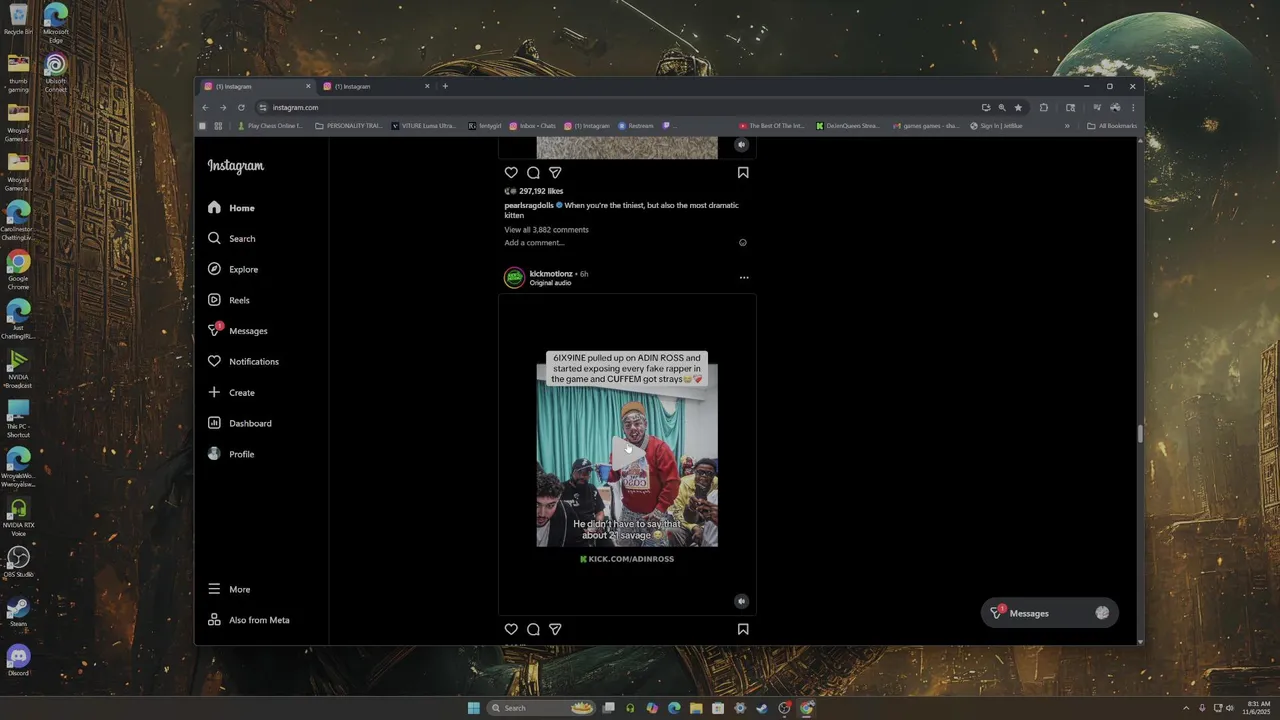Screen dimensions: 1280x720
Task: Open the Restream bookmark
Action: [636, 126]
